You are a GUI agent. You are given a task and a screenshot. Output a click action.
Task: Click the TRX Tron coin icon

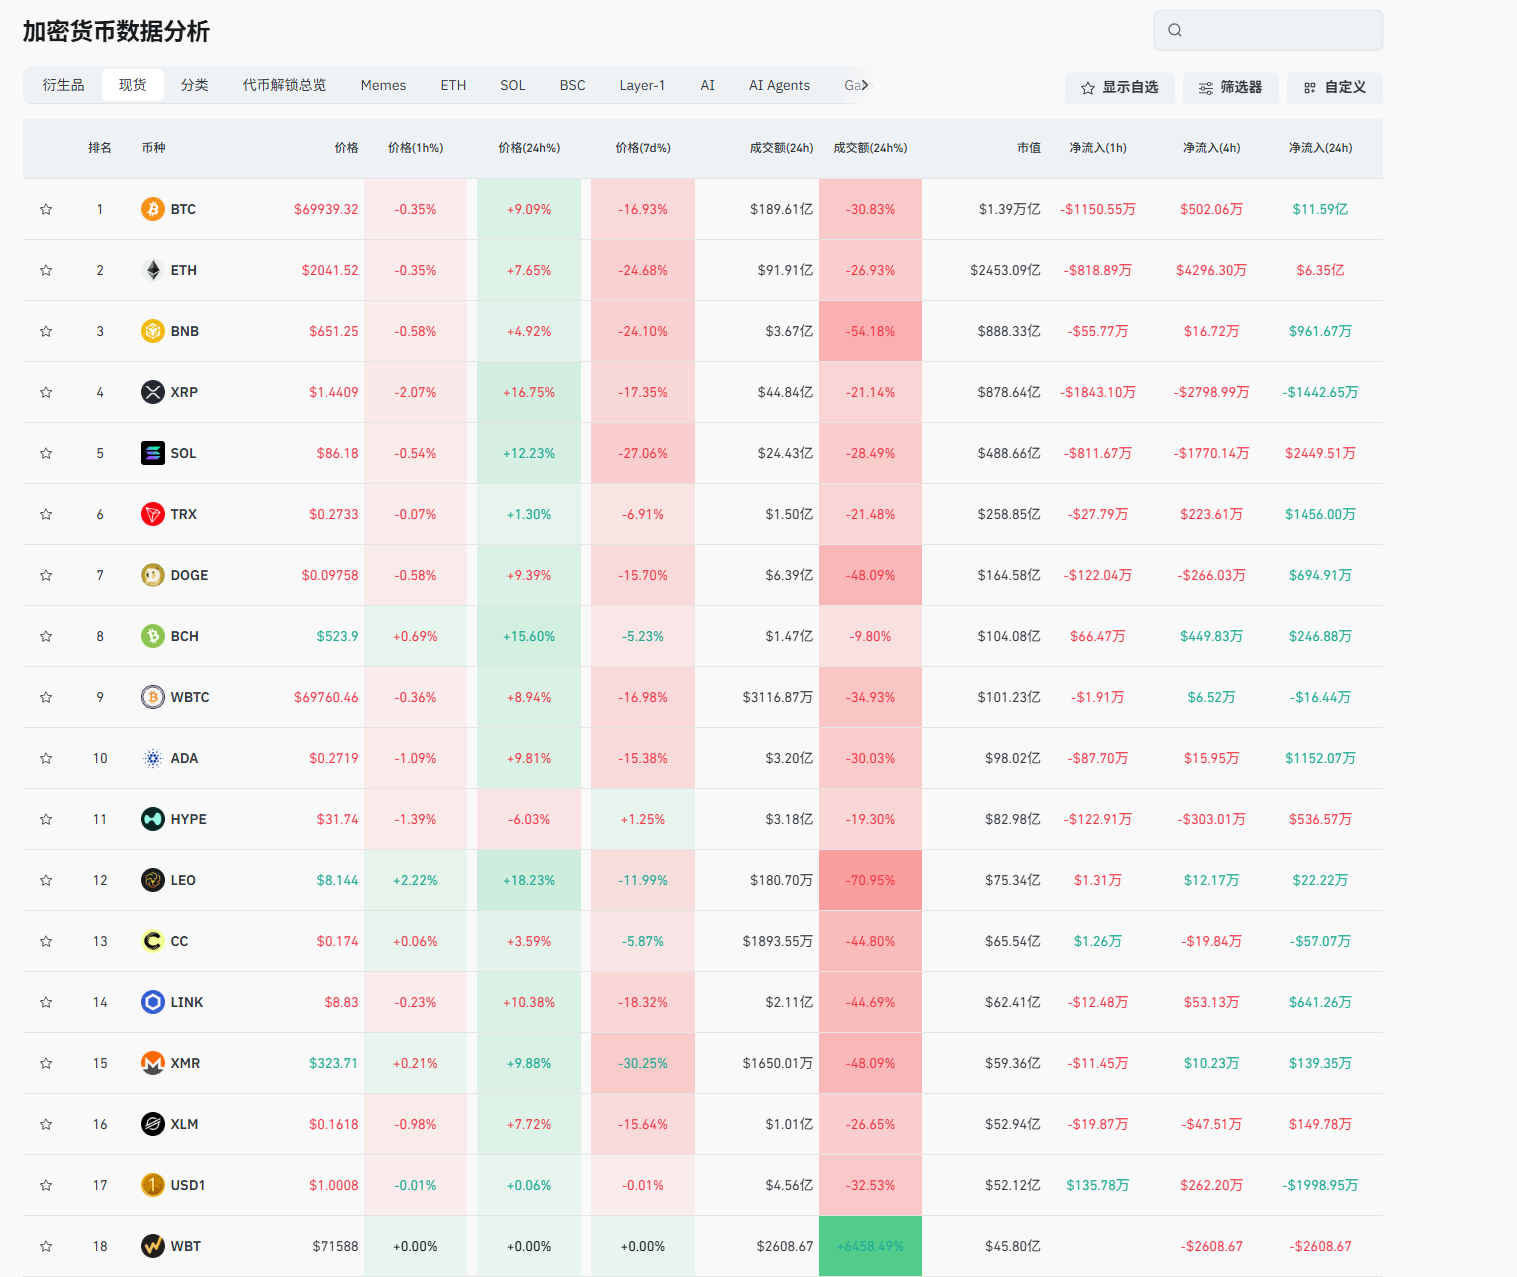tap(152, 514)
